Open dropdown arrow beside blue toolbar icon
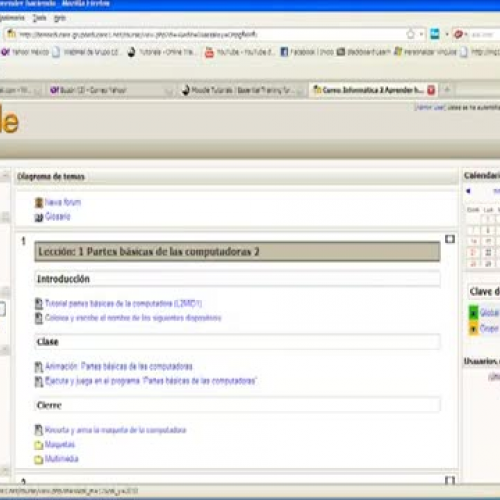The height and width of the screenshot is (500, 500). tap(447, 34)
